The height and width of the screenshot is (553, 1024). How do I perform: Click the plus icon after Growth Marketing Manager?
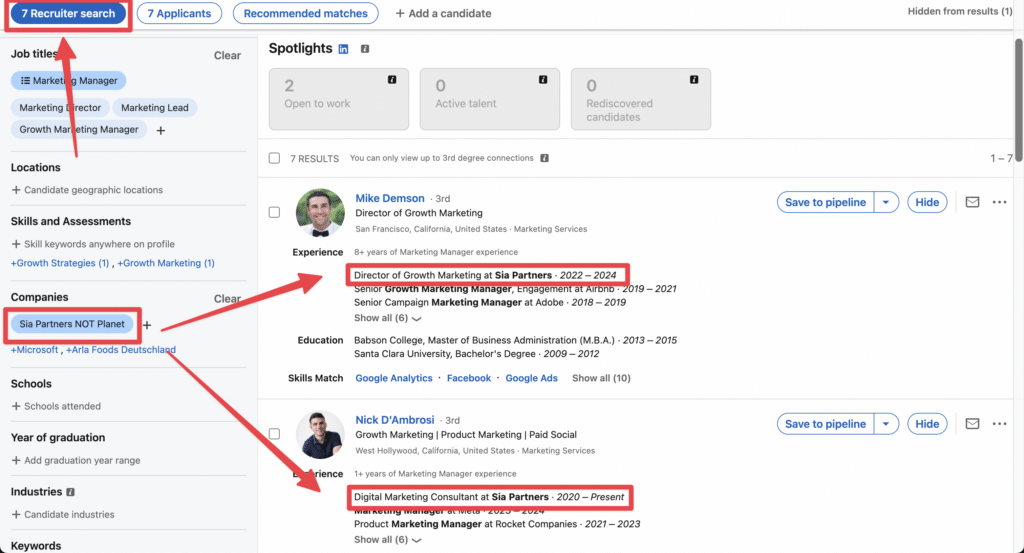click(x=161, y=131)
